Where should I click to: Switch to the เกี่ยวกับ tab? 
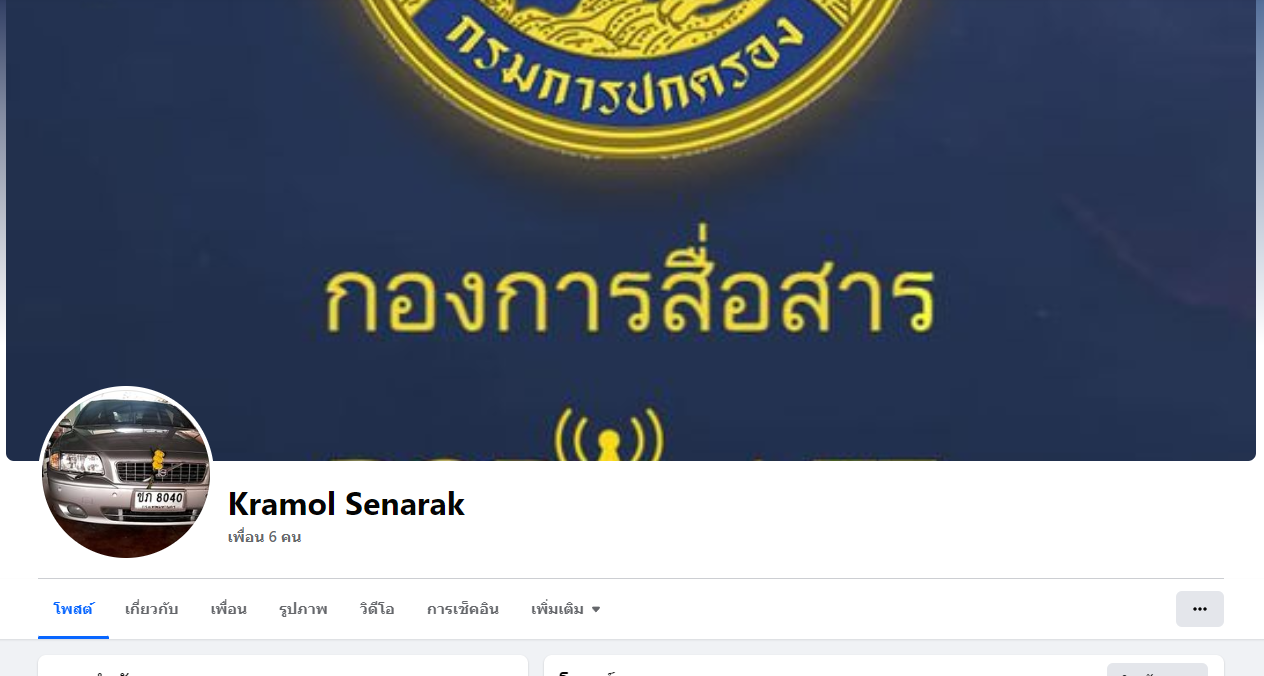point(152,609)
